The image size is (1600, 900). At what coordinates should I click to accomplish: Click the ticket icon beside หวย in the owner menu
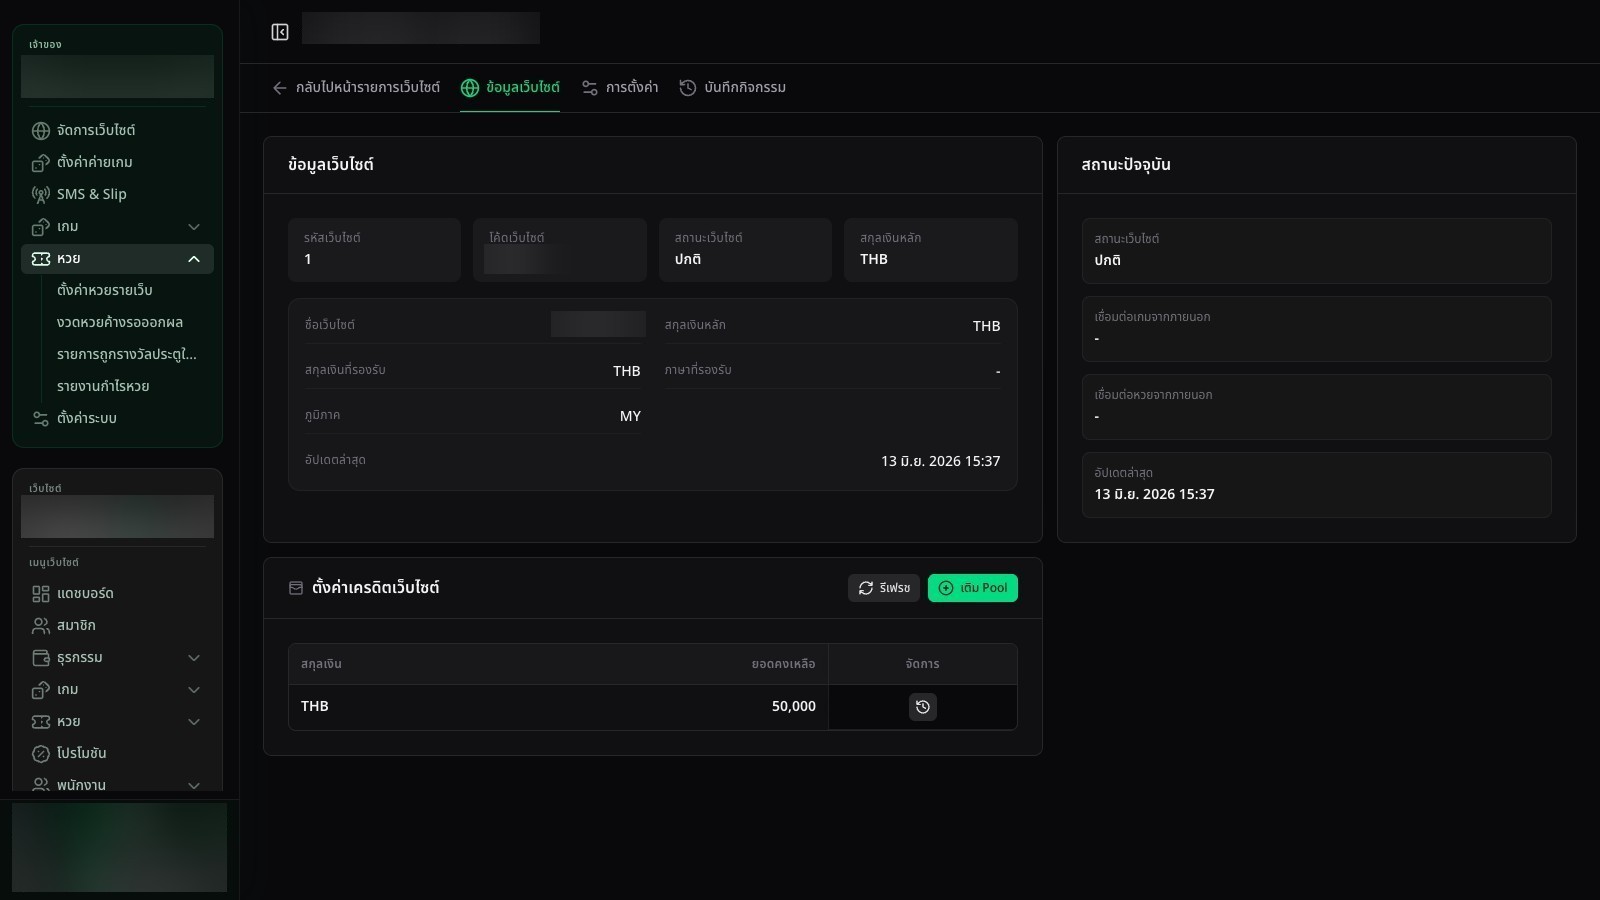(41, 259)
